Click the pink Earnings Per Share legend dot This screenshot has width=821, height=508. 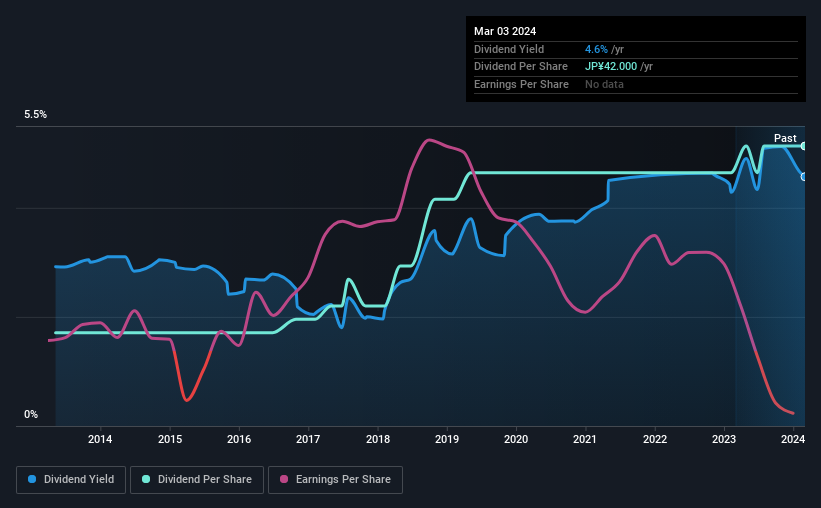[284, 479]
